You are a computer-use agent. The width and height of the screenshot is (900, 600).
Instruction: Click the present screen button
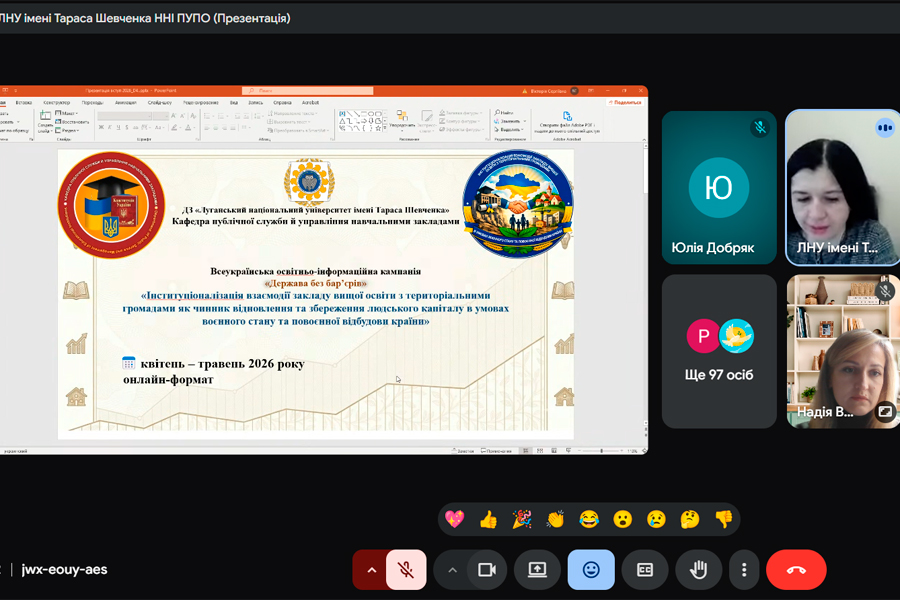point(537,570)
